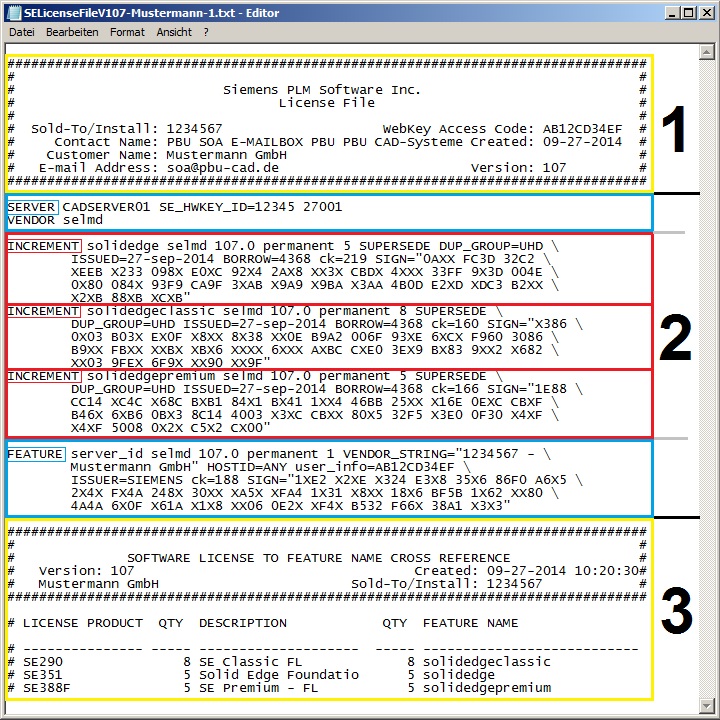
Task: Click the 'Solid Edge Foundatio' description
Action: point(279,675)
